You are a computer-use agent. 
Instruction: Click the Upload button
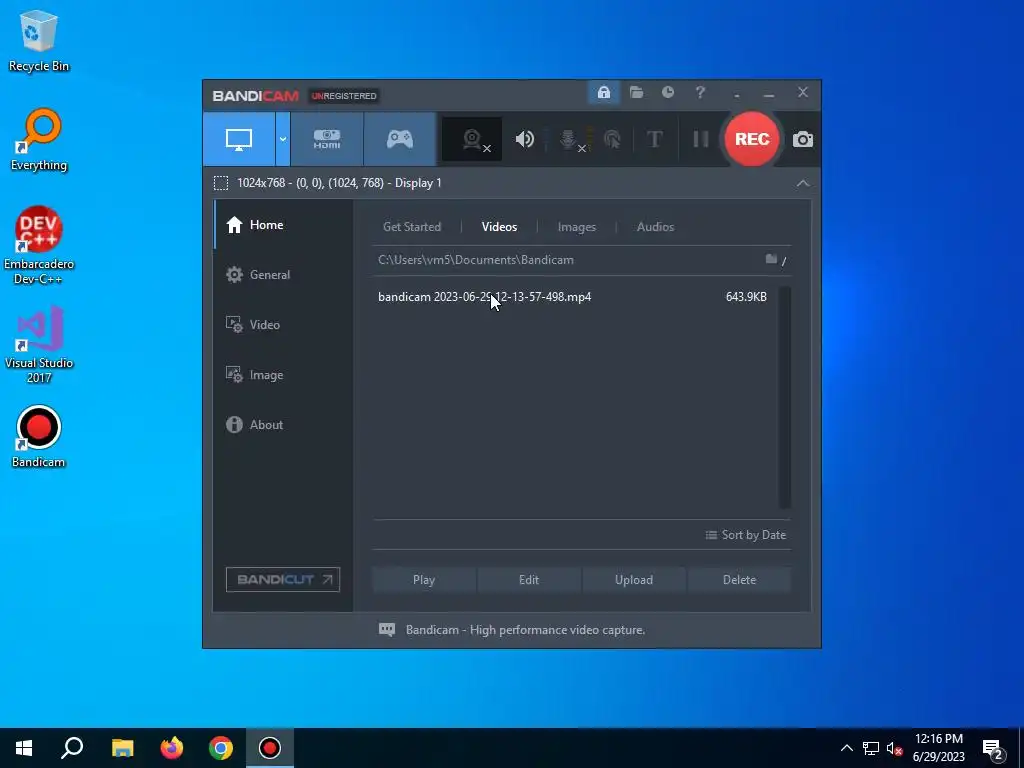[x=633, y=580]
